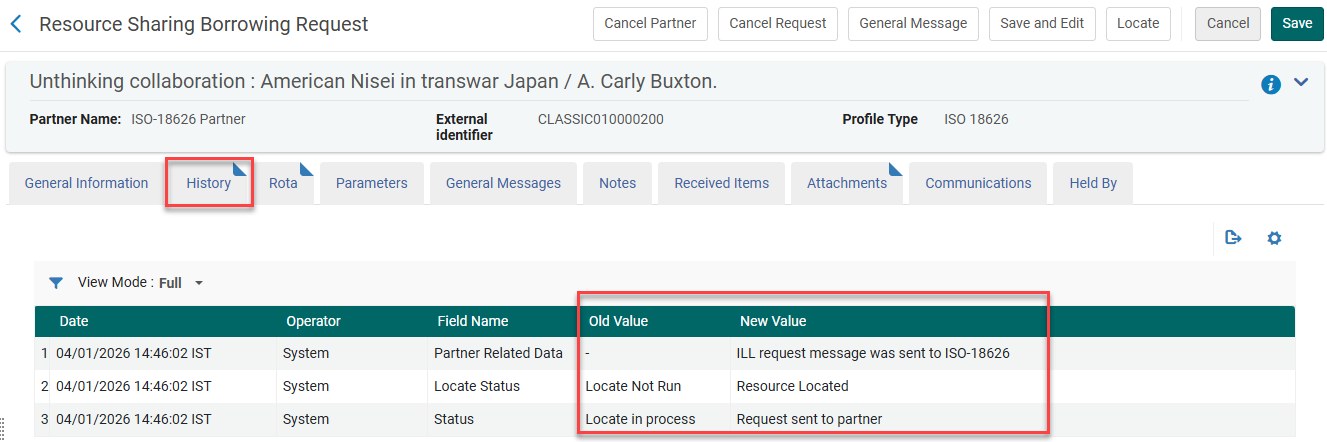Click System operator in Partner Related Data row
Viewport: 1327px width, 442px height.
pos(306,353)
